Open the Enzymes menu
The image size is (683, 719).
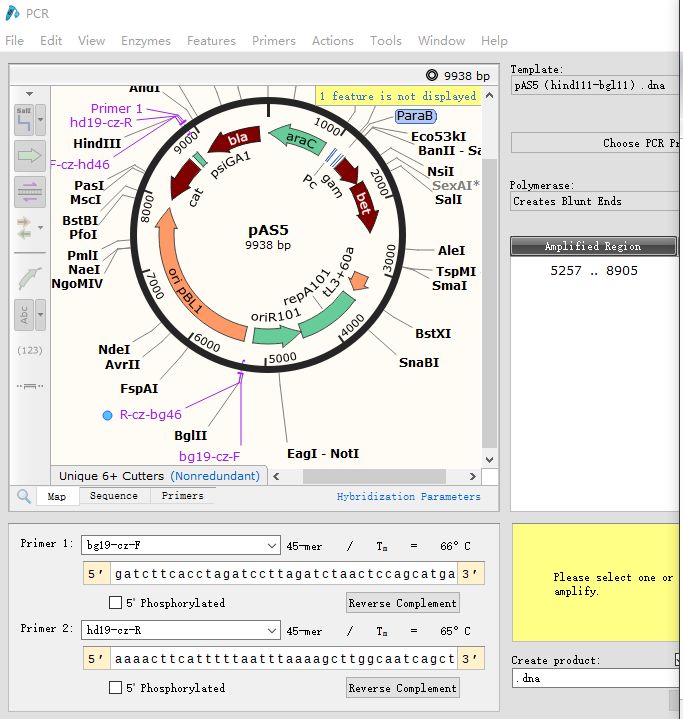pyautogui.click(x=146, y=41)
